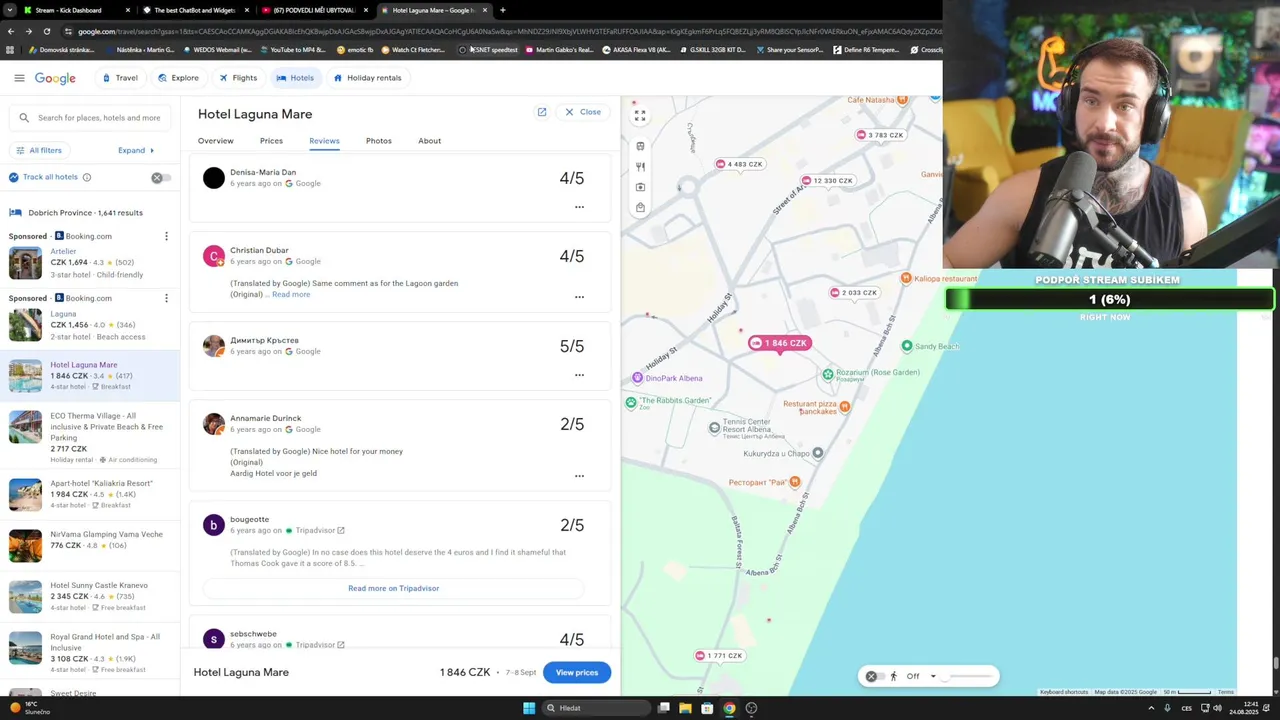Open Tripadvisor link icon on bougeotte review
The image size is (1280, 720).
(x=341, y=530)
